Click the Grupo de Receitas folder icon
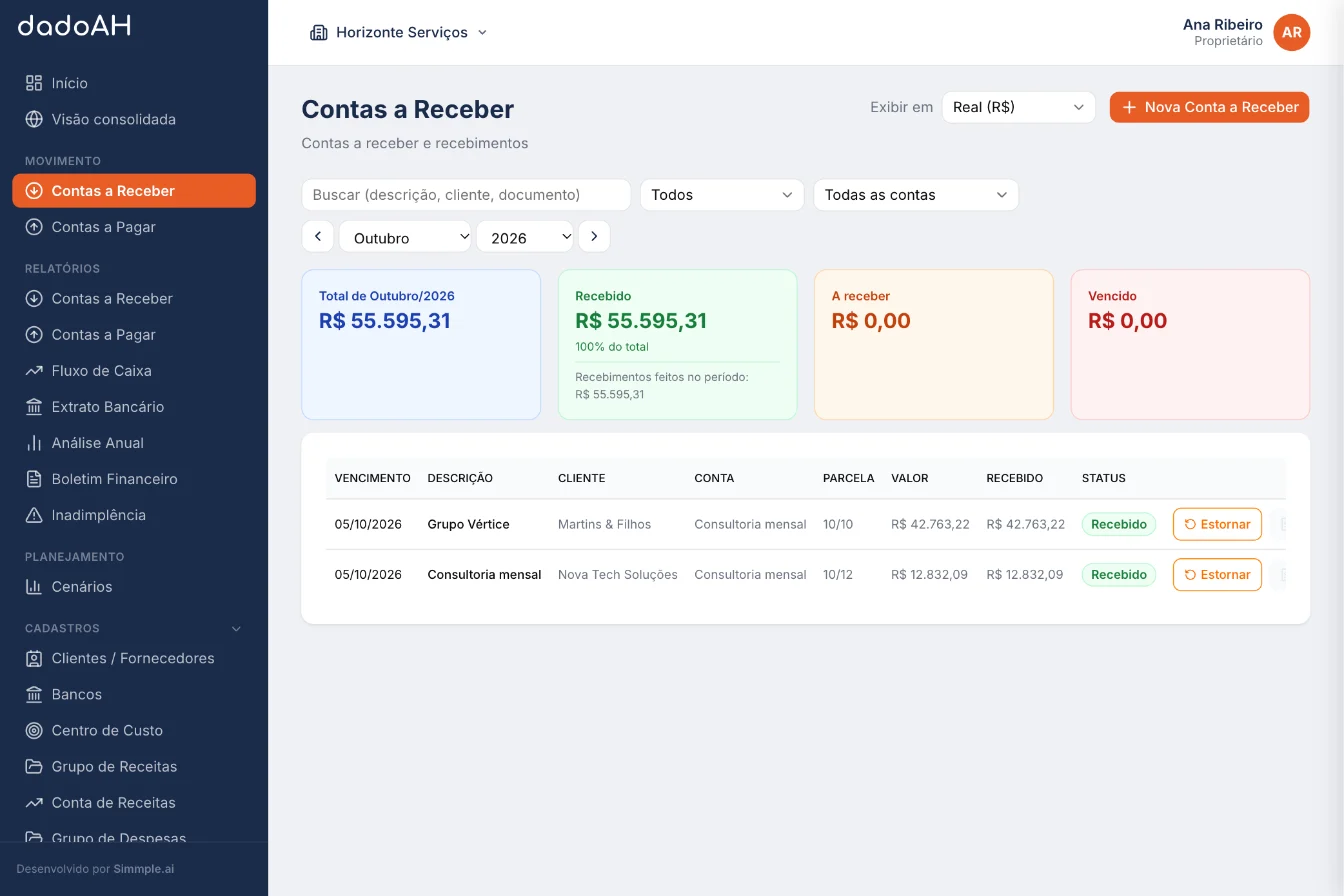 click(x=34, y=766)
